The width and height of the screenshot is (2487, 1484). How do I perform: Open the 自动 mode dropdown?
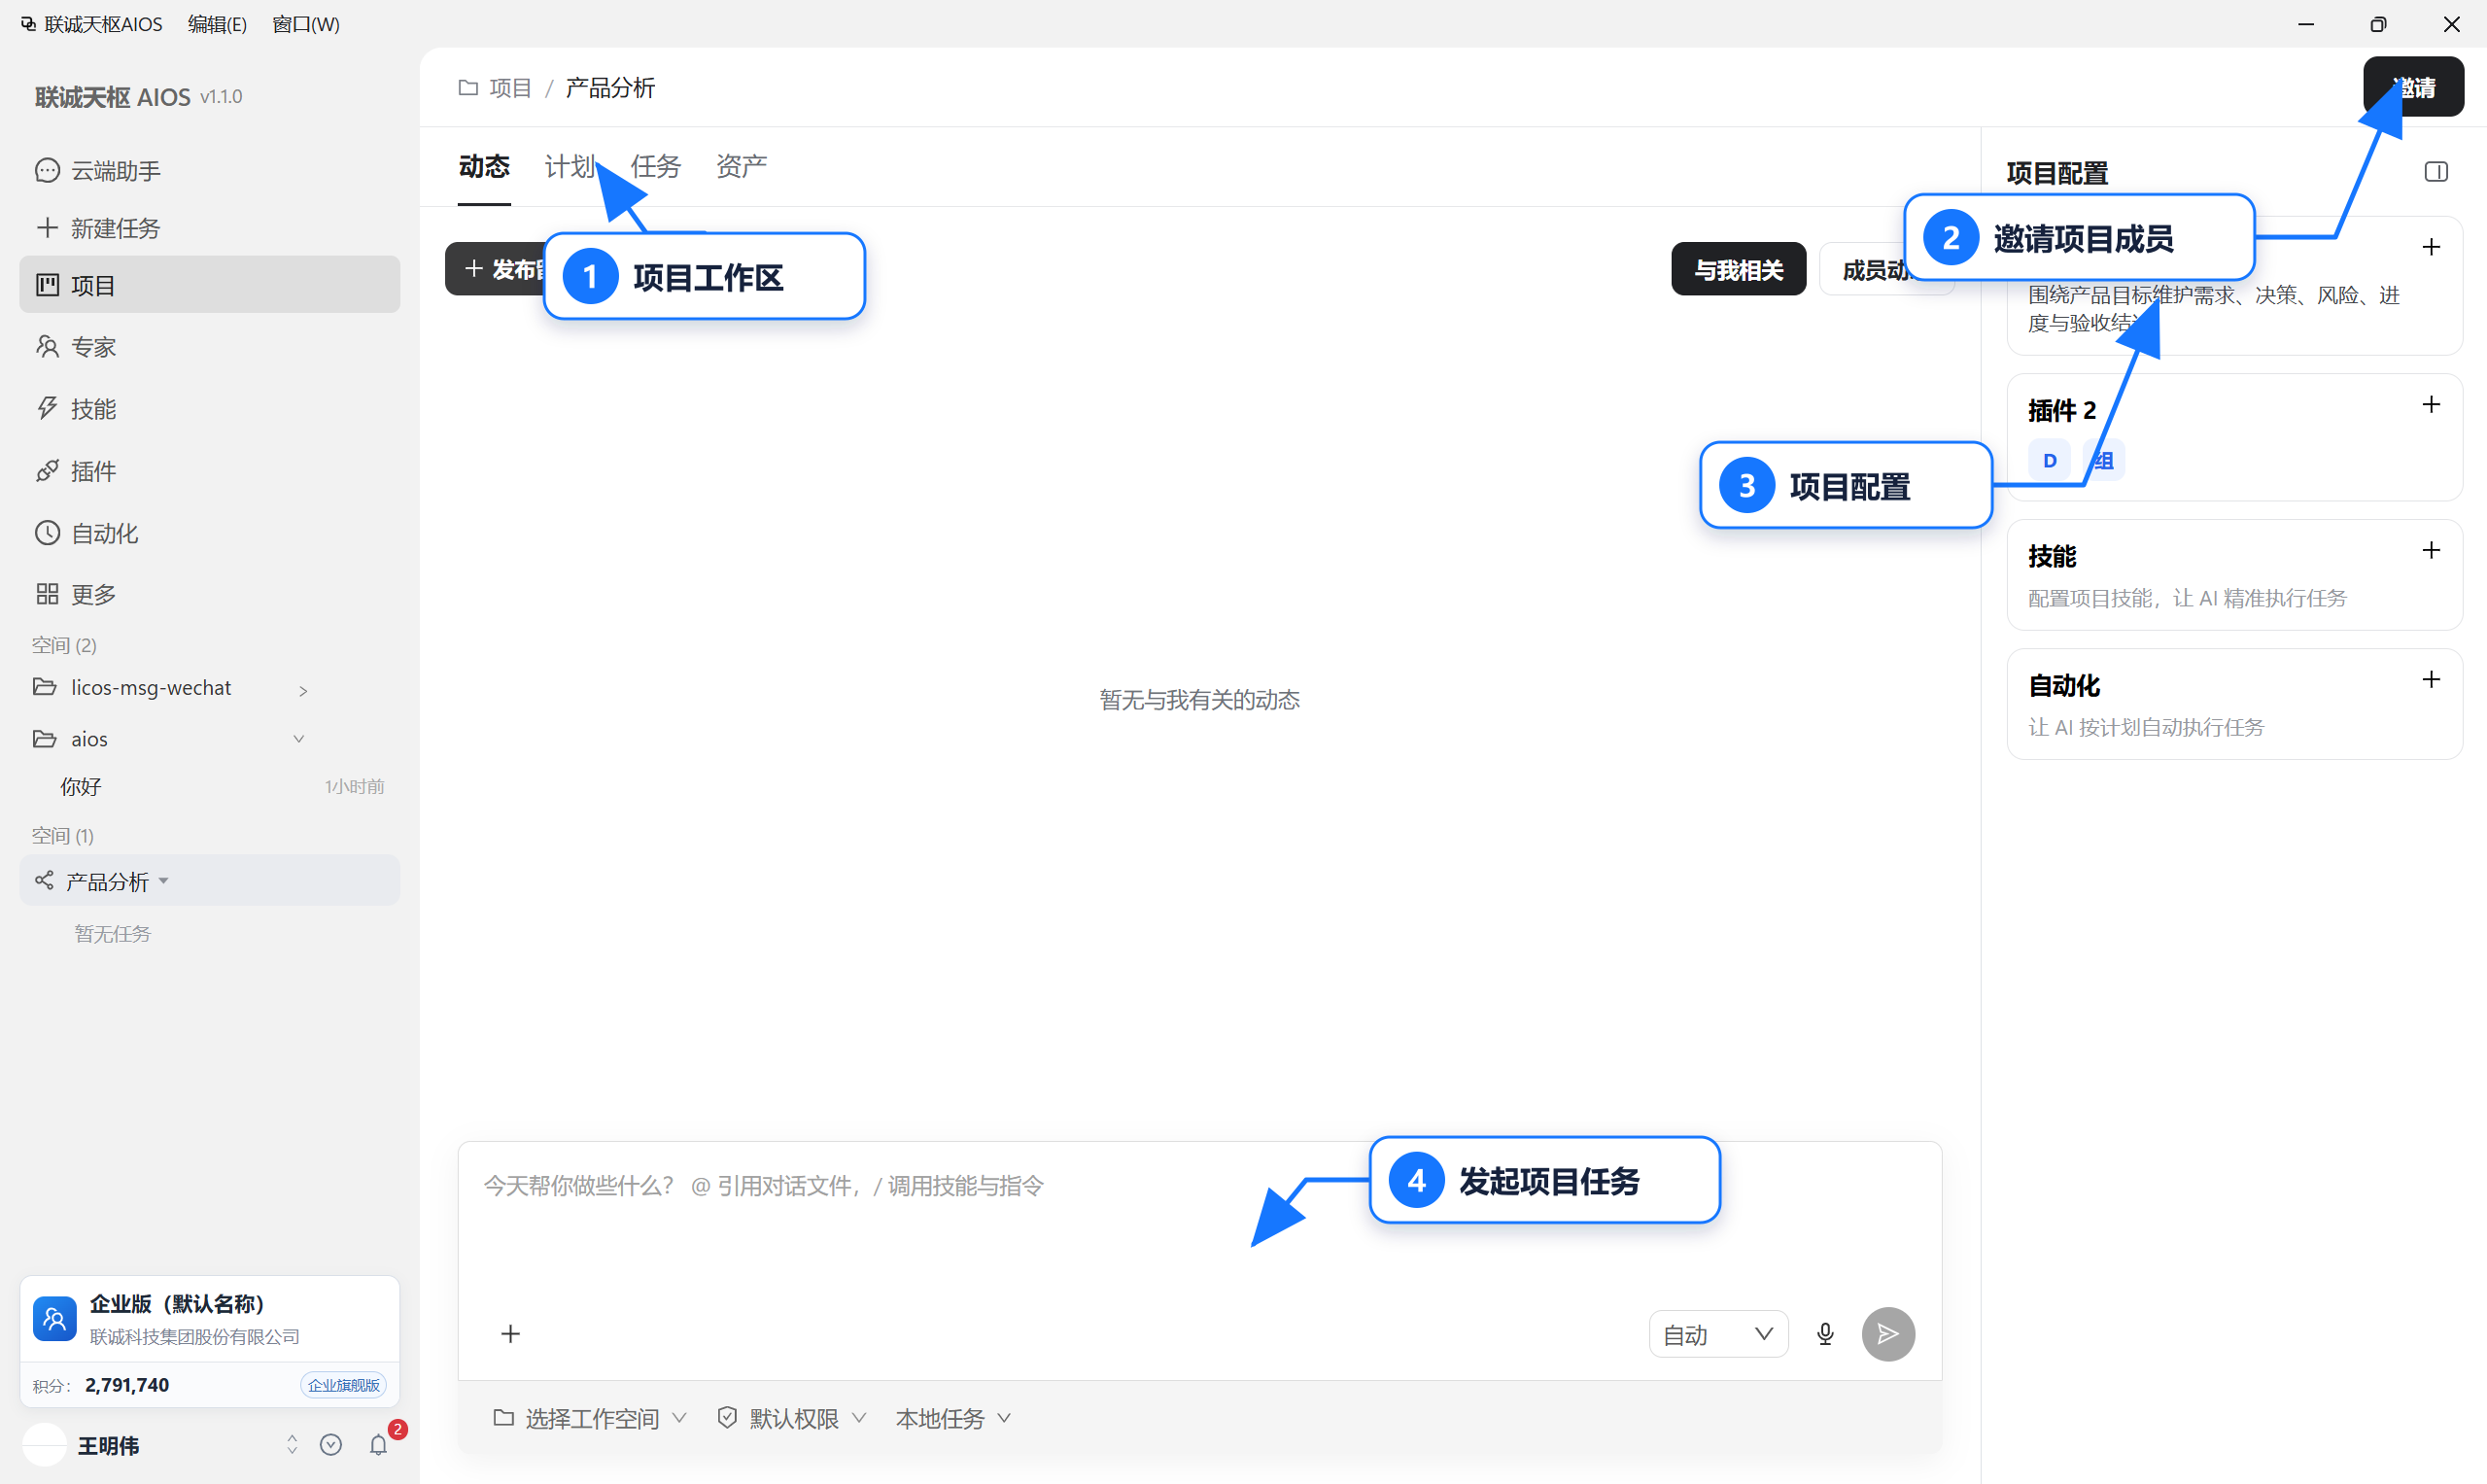[x=1718, y=1334]
